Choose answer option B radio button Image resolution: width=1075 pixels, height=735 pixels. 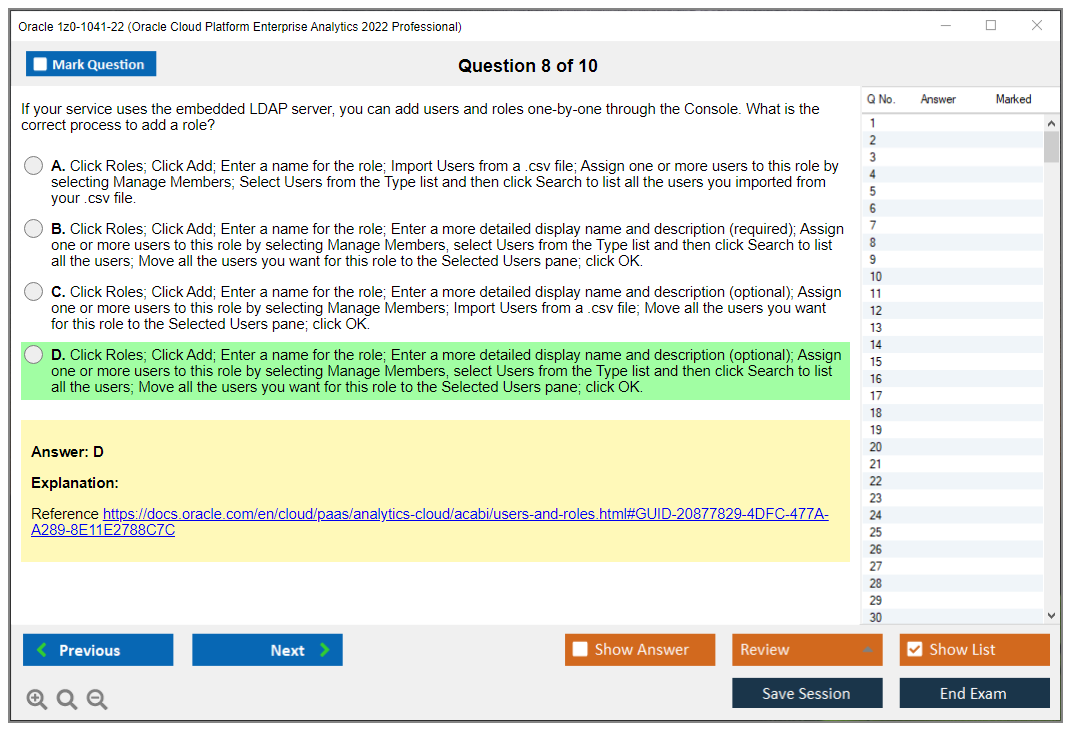point(34,229)
